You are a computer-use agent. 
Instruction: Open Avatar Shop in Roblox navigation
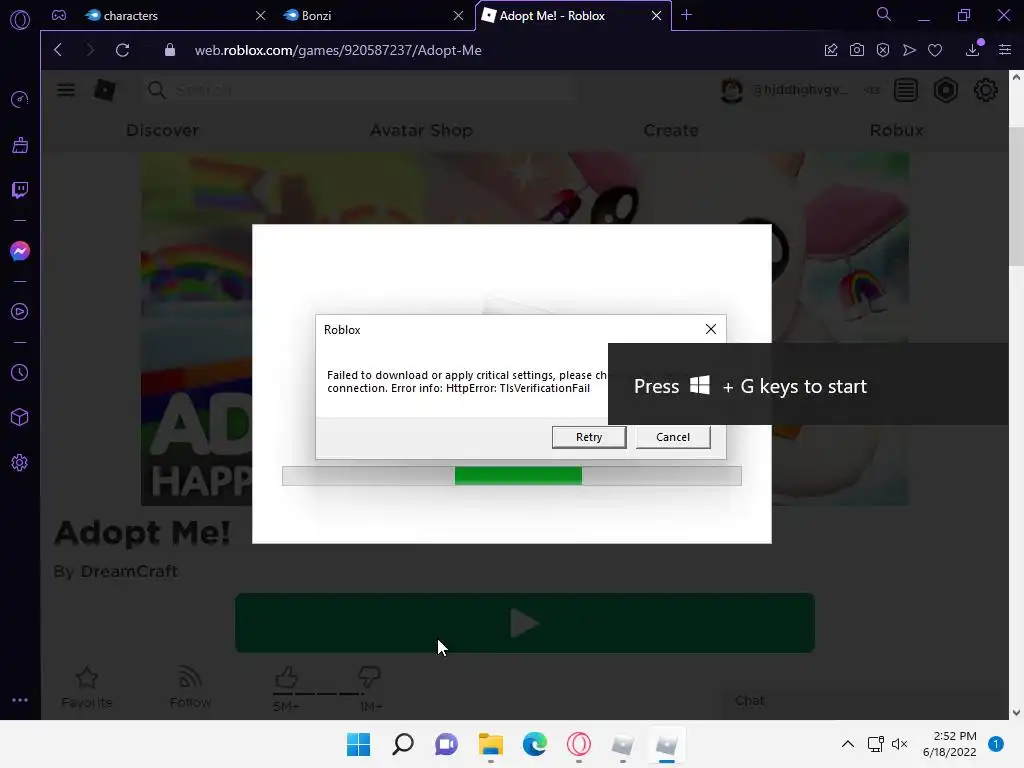point(421,130)
